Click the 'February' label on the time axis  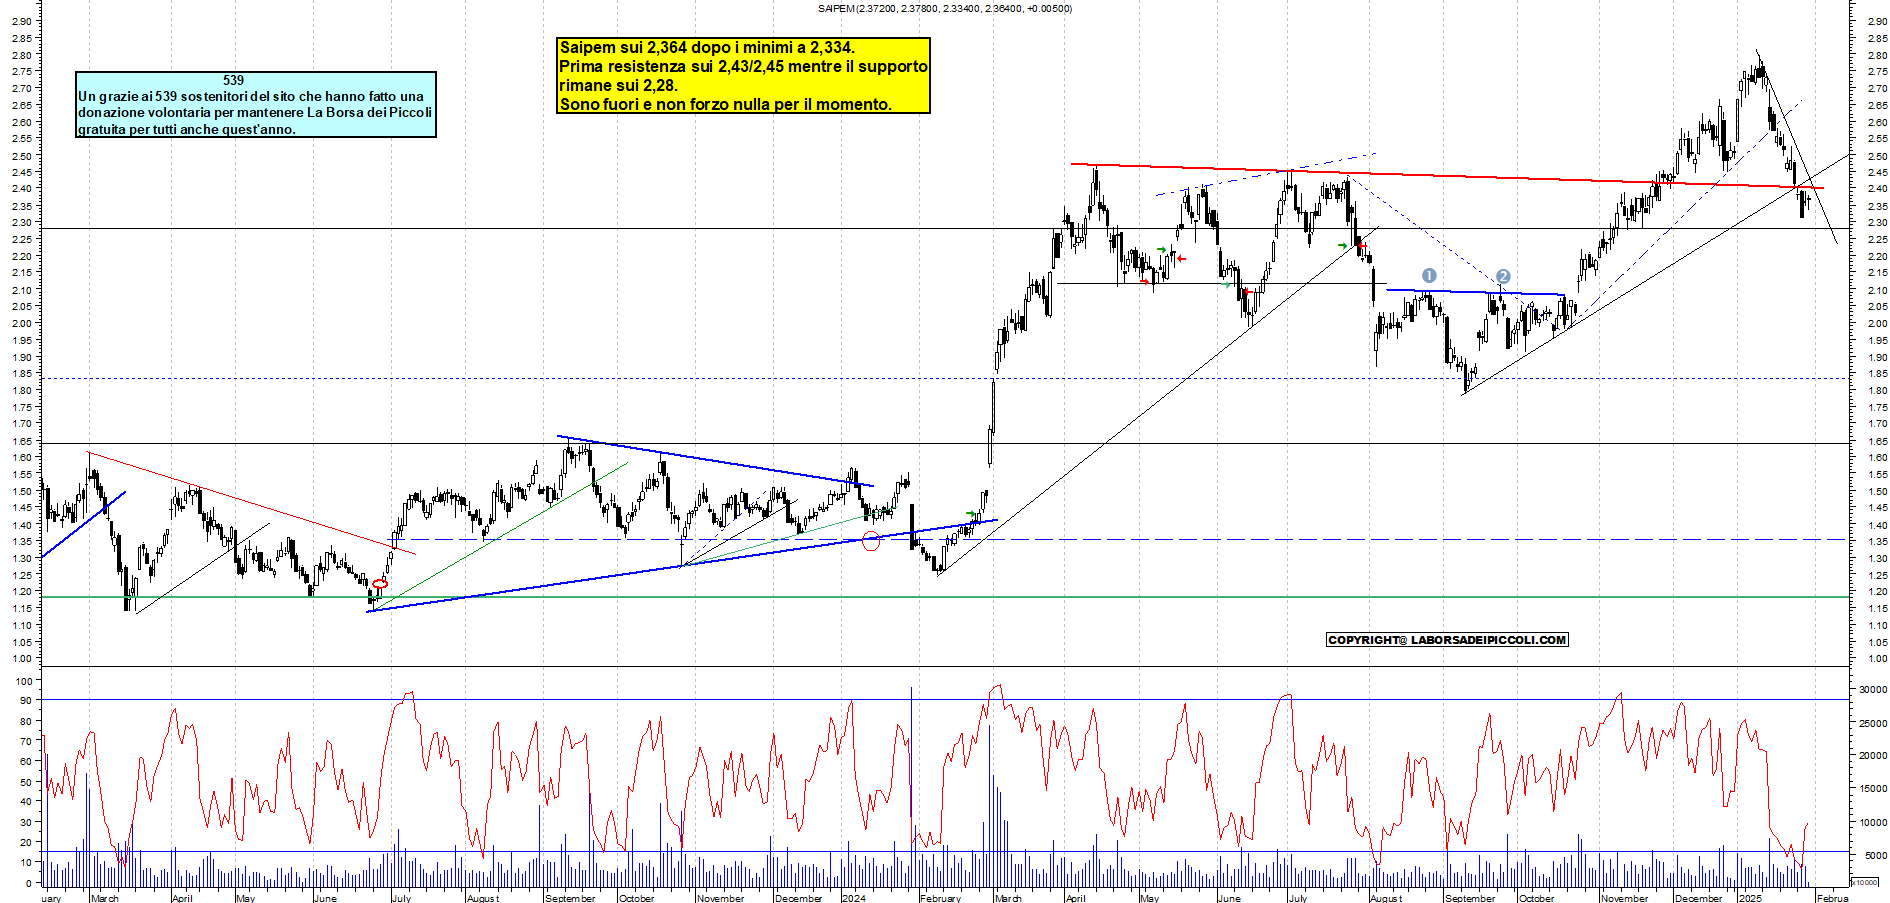click(939, 898)
